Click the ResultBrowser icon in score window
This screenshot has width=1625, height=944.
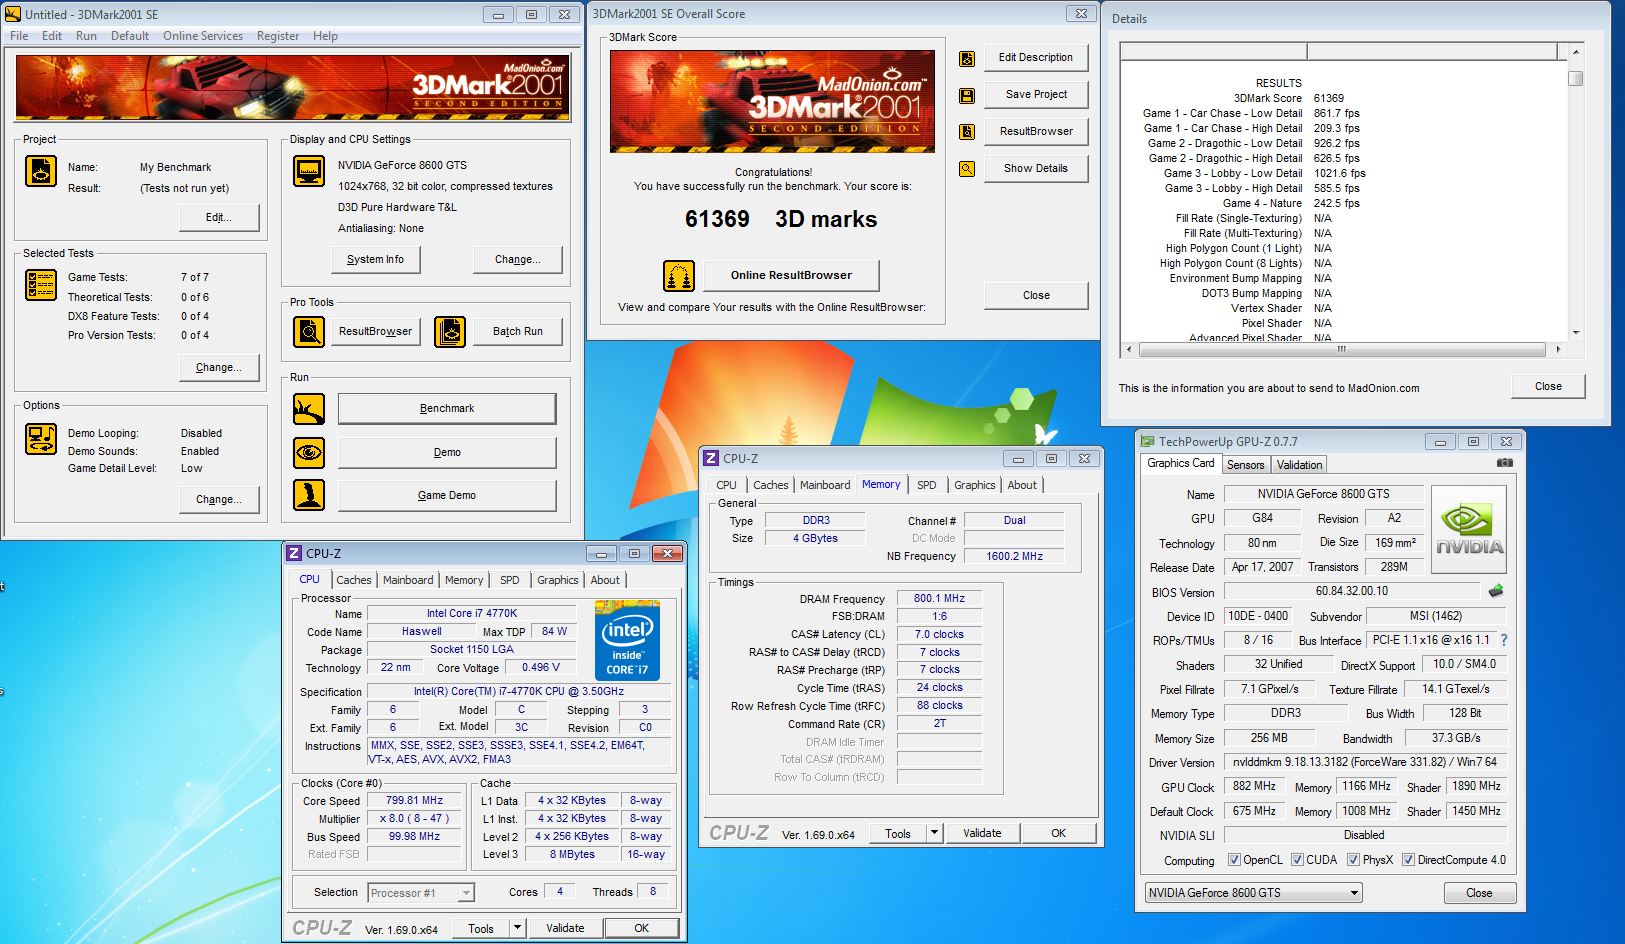(x=967, y=131)
